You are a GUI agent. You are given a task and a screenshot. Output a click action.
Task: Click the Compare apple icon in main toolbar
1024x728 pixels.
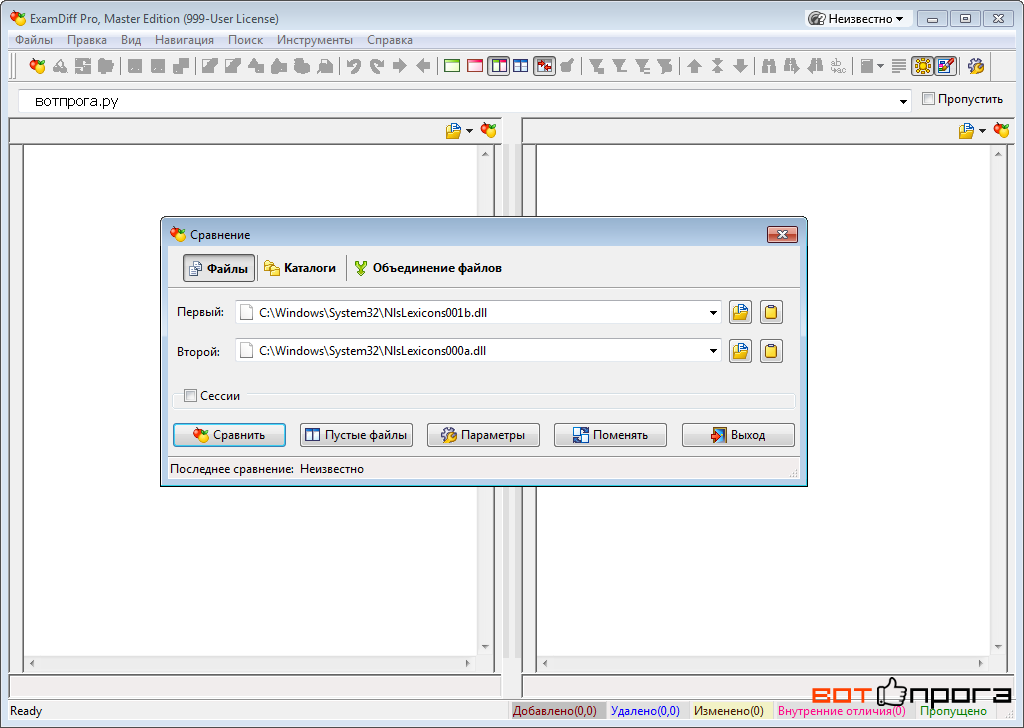37,66
